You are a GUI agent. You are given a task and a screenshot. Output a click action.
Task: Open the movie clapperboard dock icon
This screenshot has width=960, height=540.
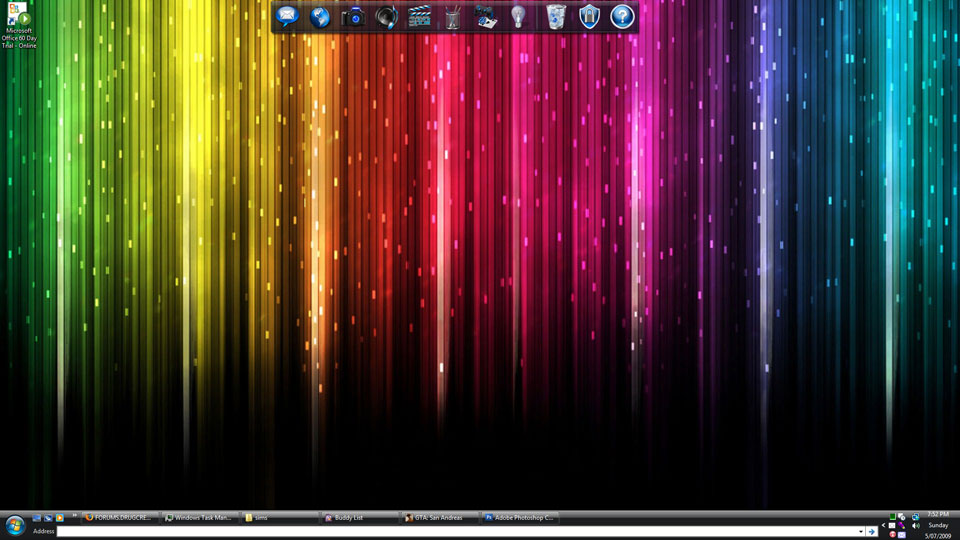pos(419,17)
